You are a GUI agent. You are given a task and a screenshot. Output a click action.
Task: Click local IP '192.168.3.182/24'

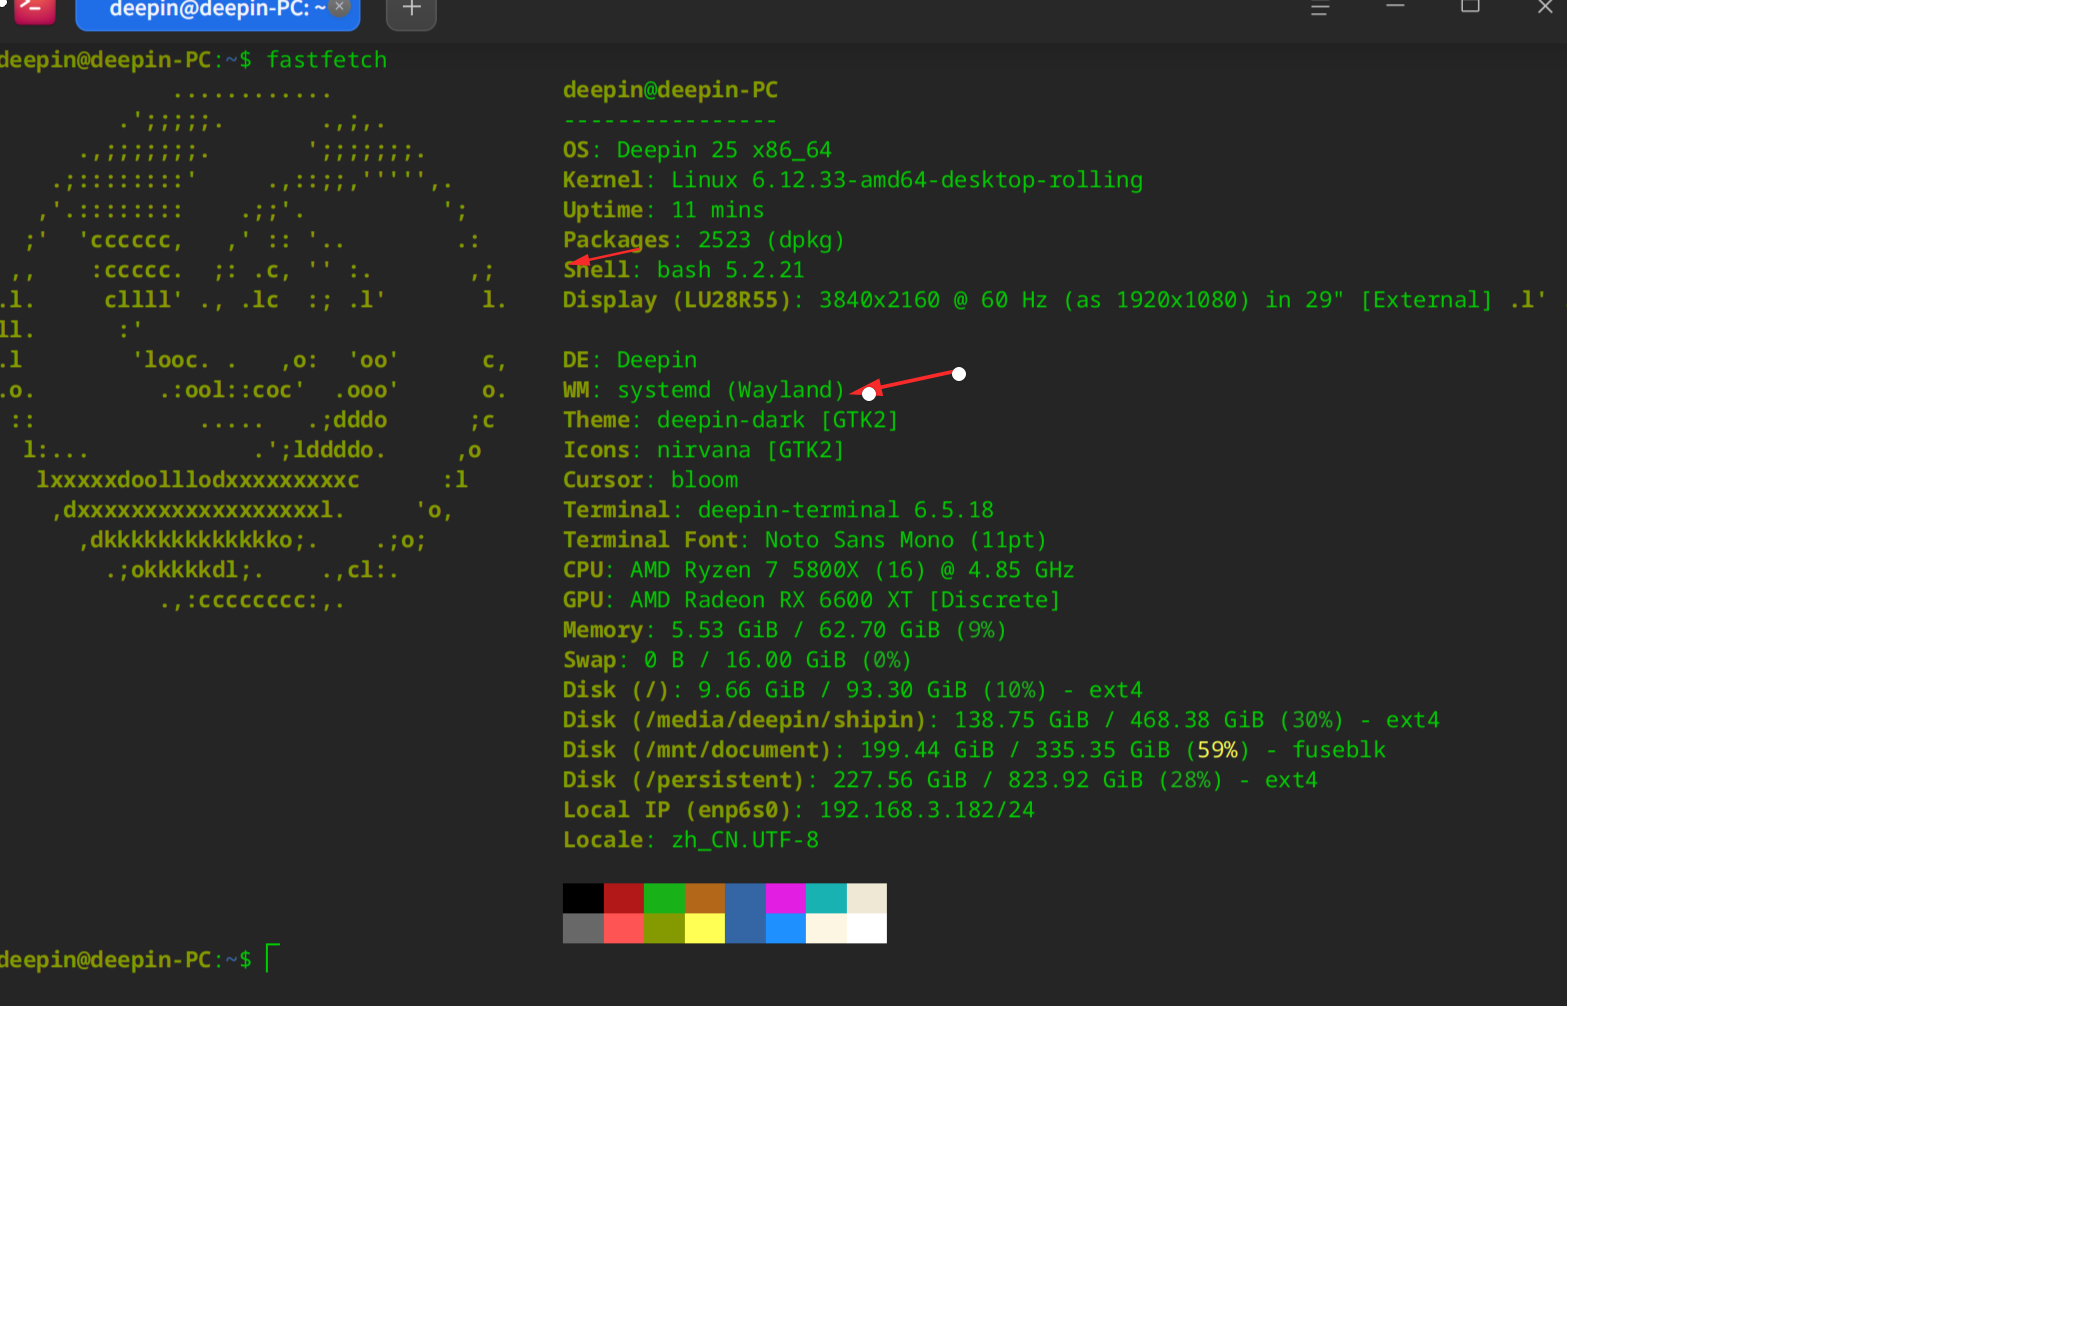(x=927, y=810)
